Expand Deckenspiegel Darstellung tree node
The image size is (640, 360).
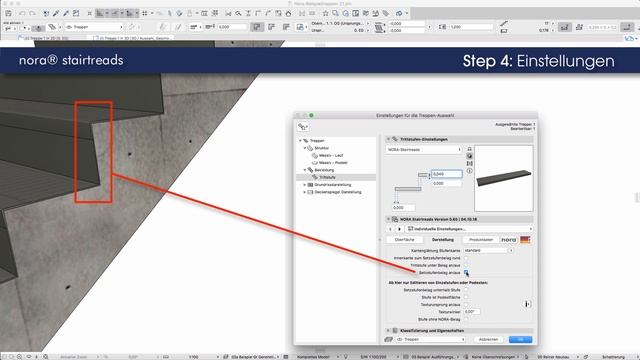point(304,192)
